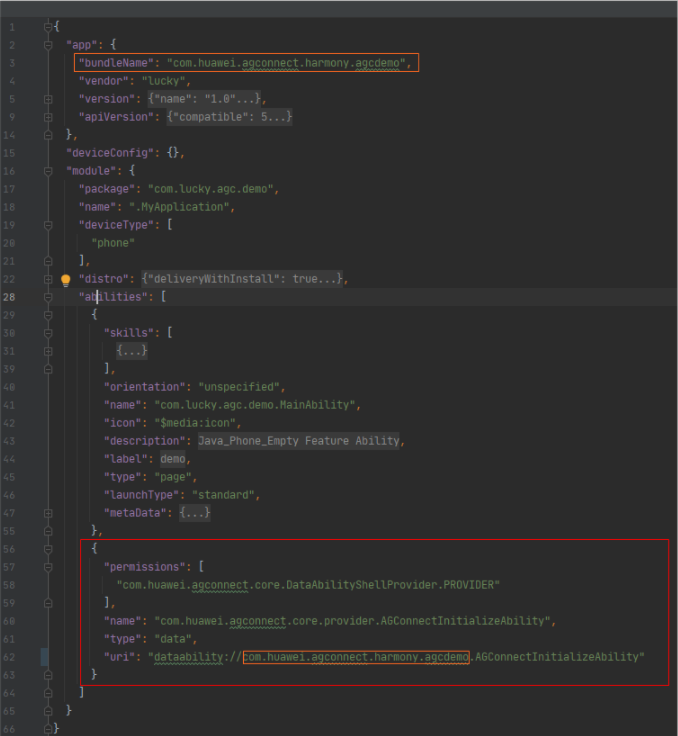Click the yellow lightbulb intention icon
The height and width of the screenshot is (736, 678).
tap(66, 279)
